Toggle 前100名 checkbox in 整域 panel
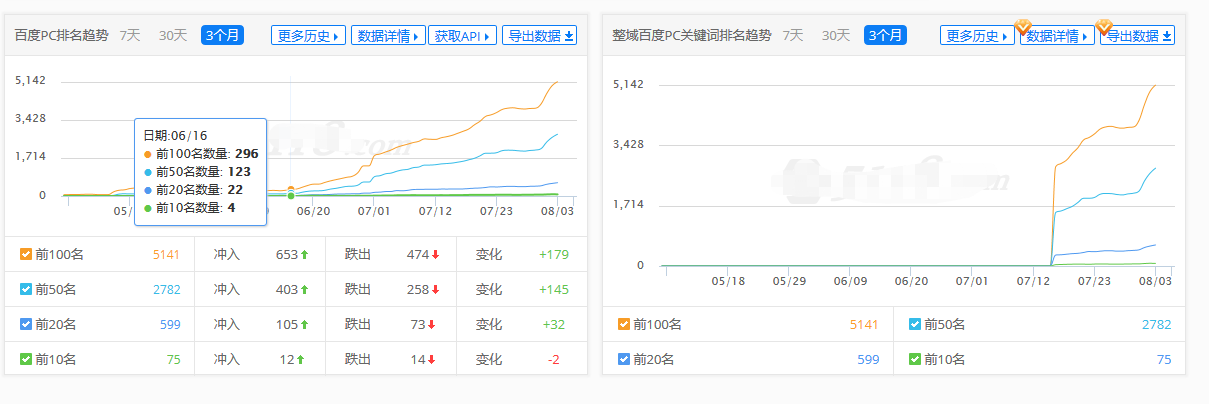The width and height of the screenshot is (1209, 404). [624, 324]
